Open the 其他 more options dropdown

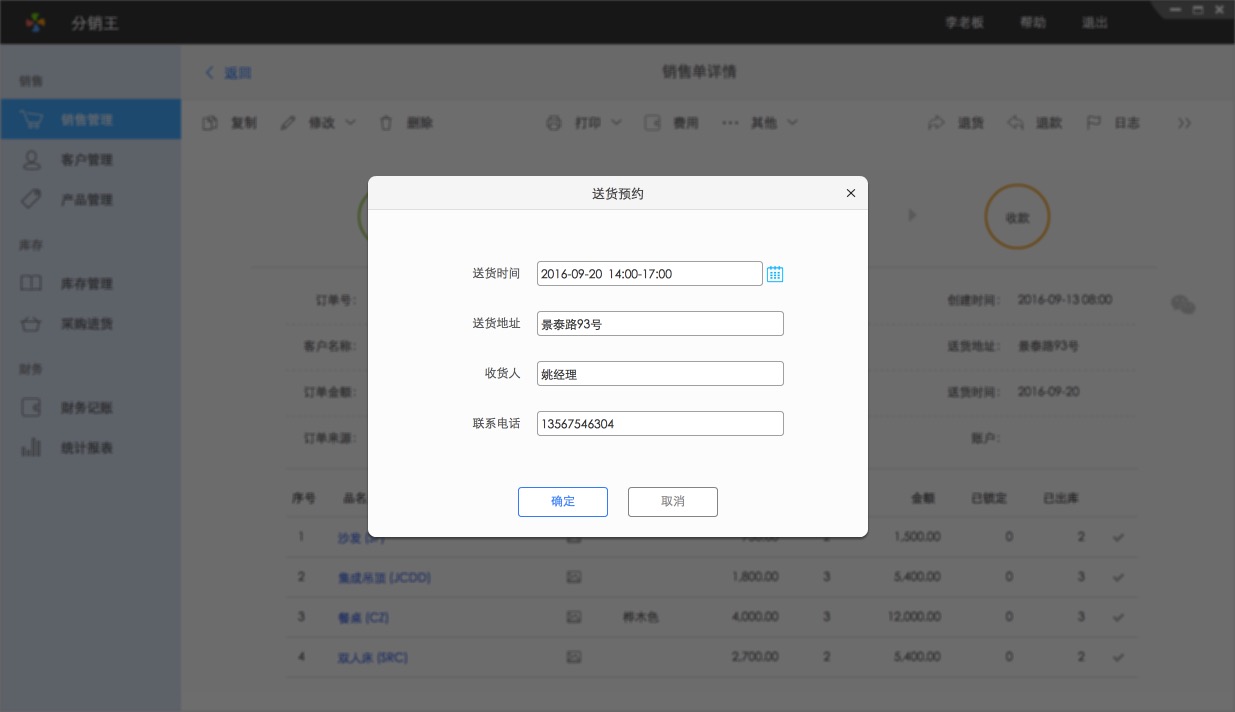click(792, 123)
